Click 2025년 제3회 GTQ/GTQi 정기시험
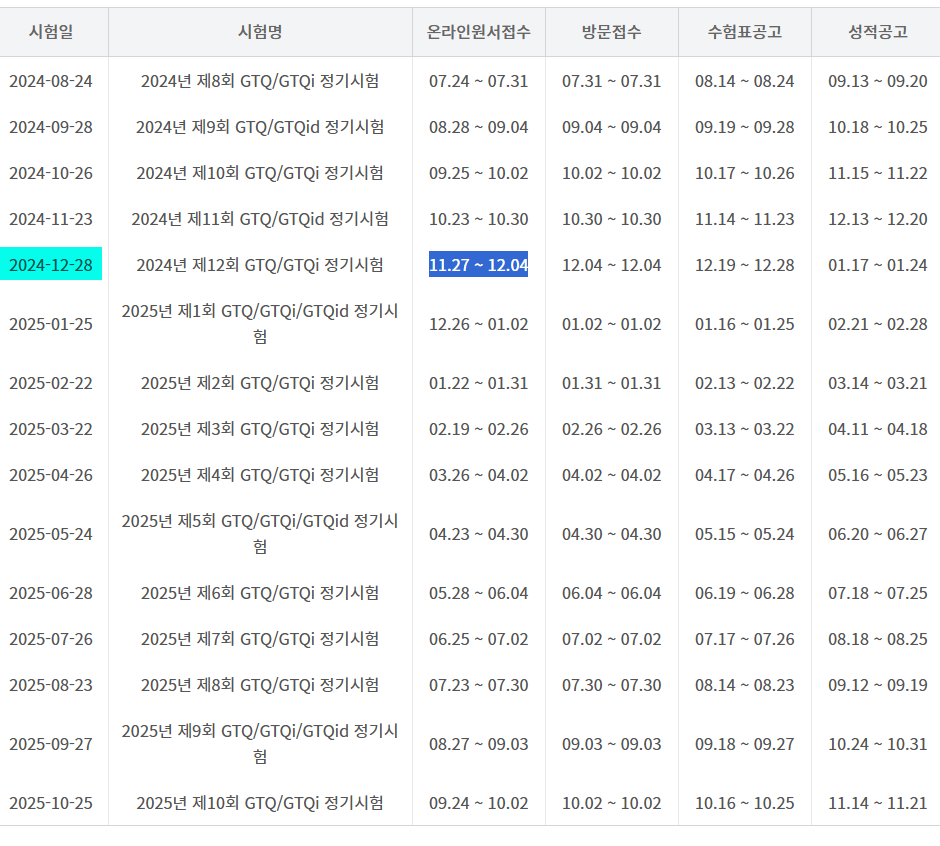The height and width of the screenshot is (846, 940). pos(260,429)
